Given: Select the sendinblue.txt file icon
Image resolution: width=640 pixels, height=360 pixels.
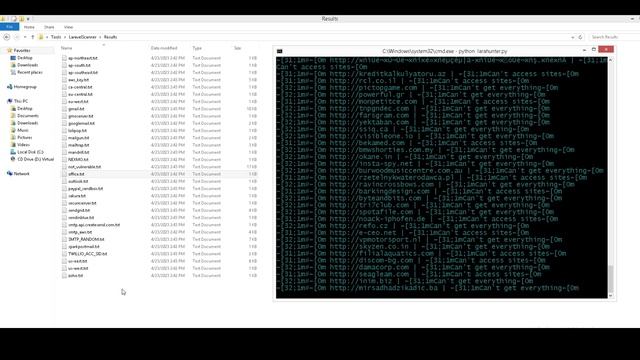Looking at the screenshot, I should pos(64,218).
